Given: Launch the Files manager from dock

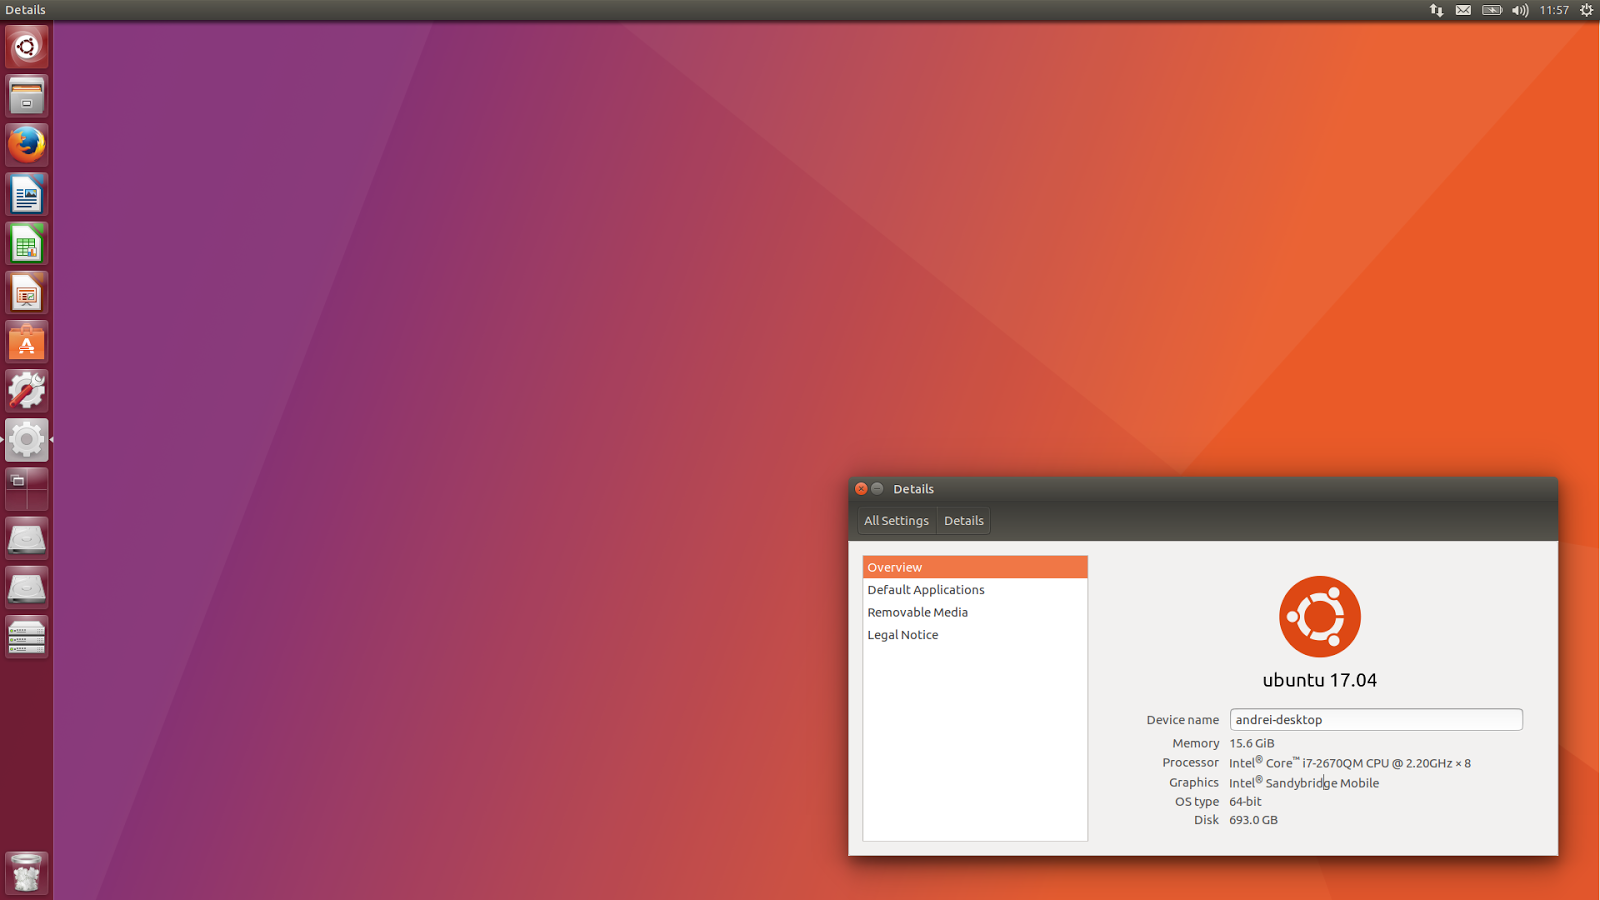Looking at the screenshot, I should tap(26, 96).
